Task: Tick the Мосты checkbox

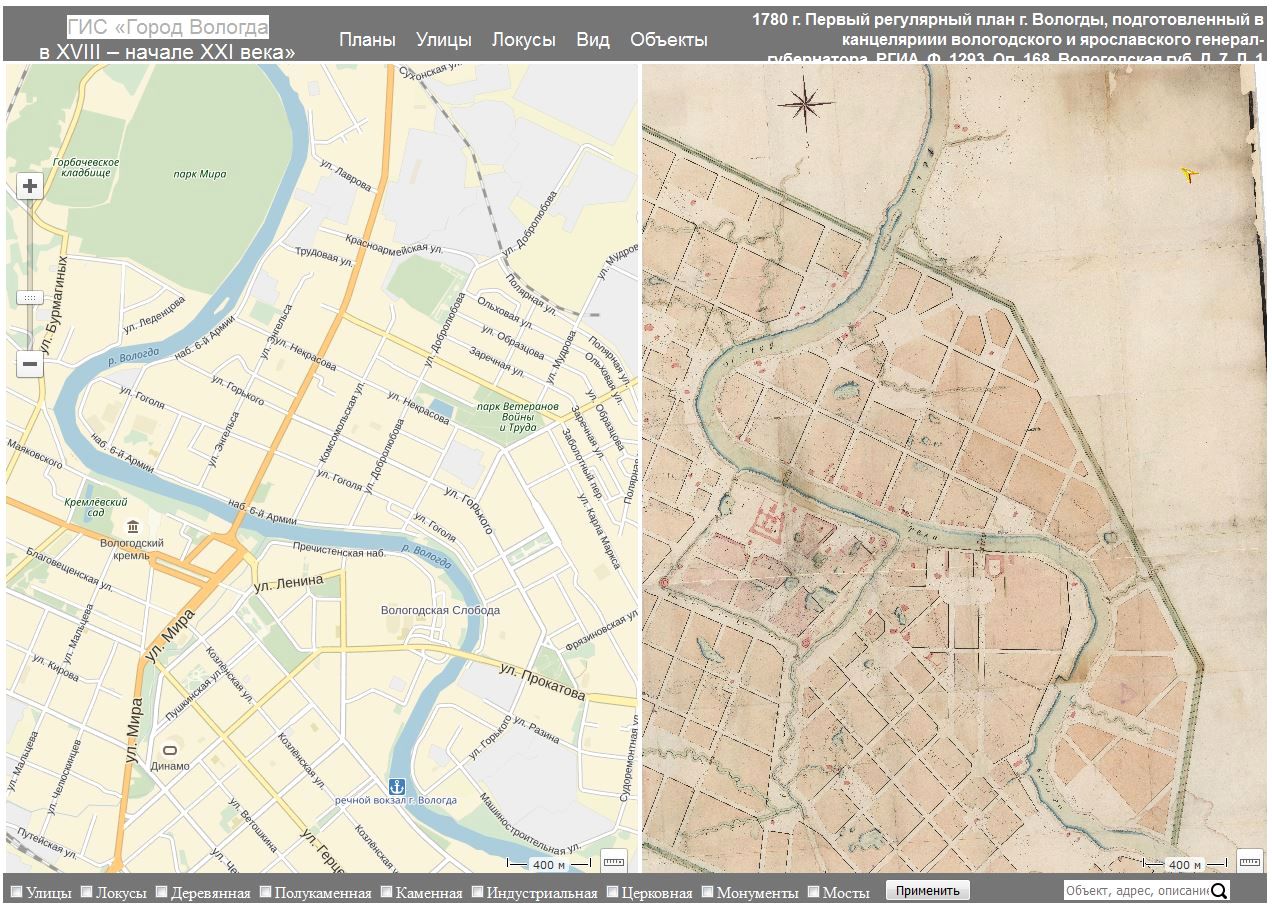Action: [813, 892]
